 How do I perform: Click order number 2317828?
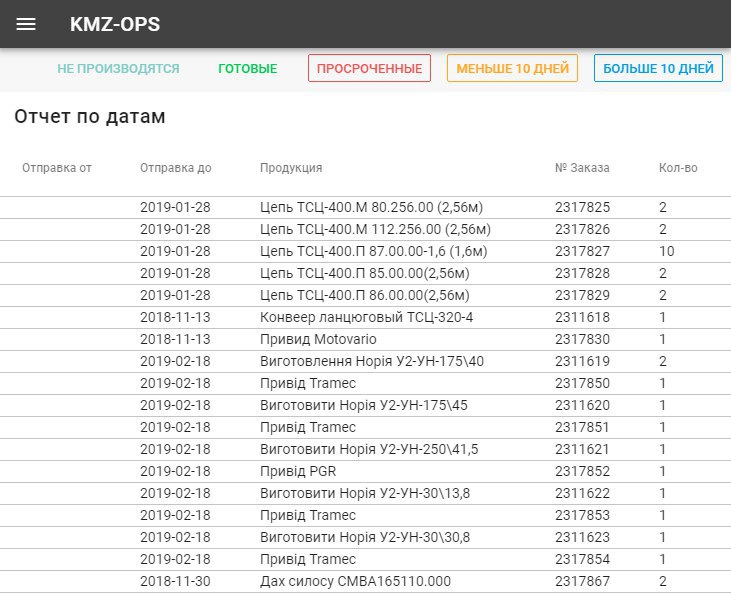click(x=582, y=273)
